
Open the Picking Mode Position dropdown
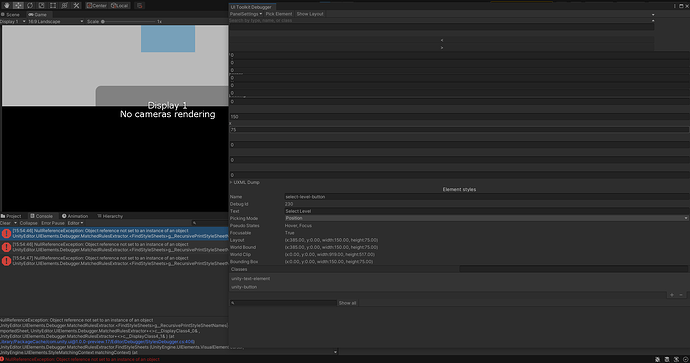(486, 218)
